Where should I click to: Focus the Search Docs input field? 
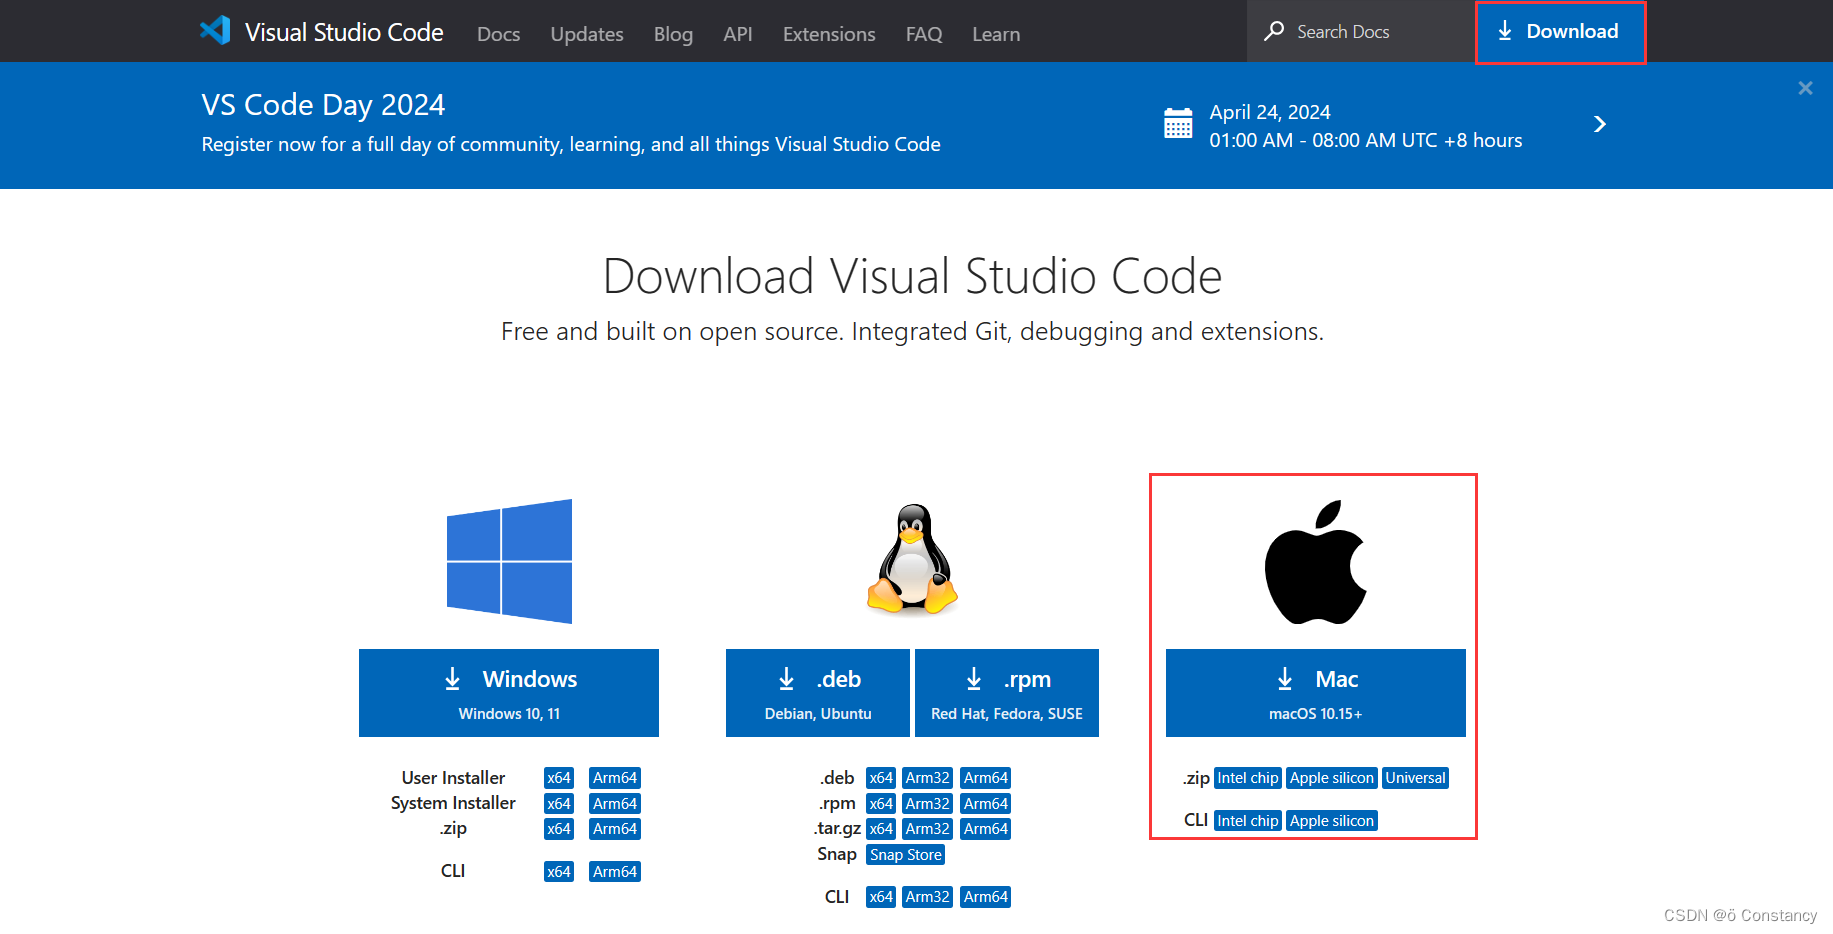[x=1361, y=31]
